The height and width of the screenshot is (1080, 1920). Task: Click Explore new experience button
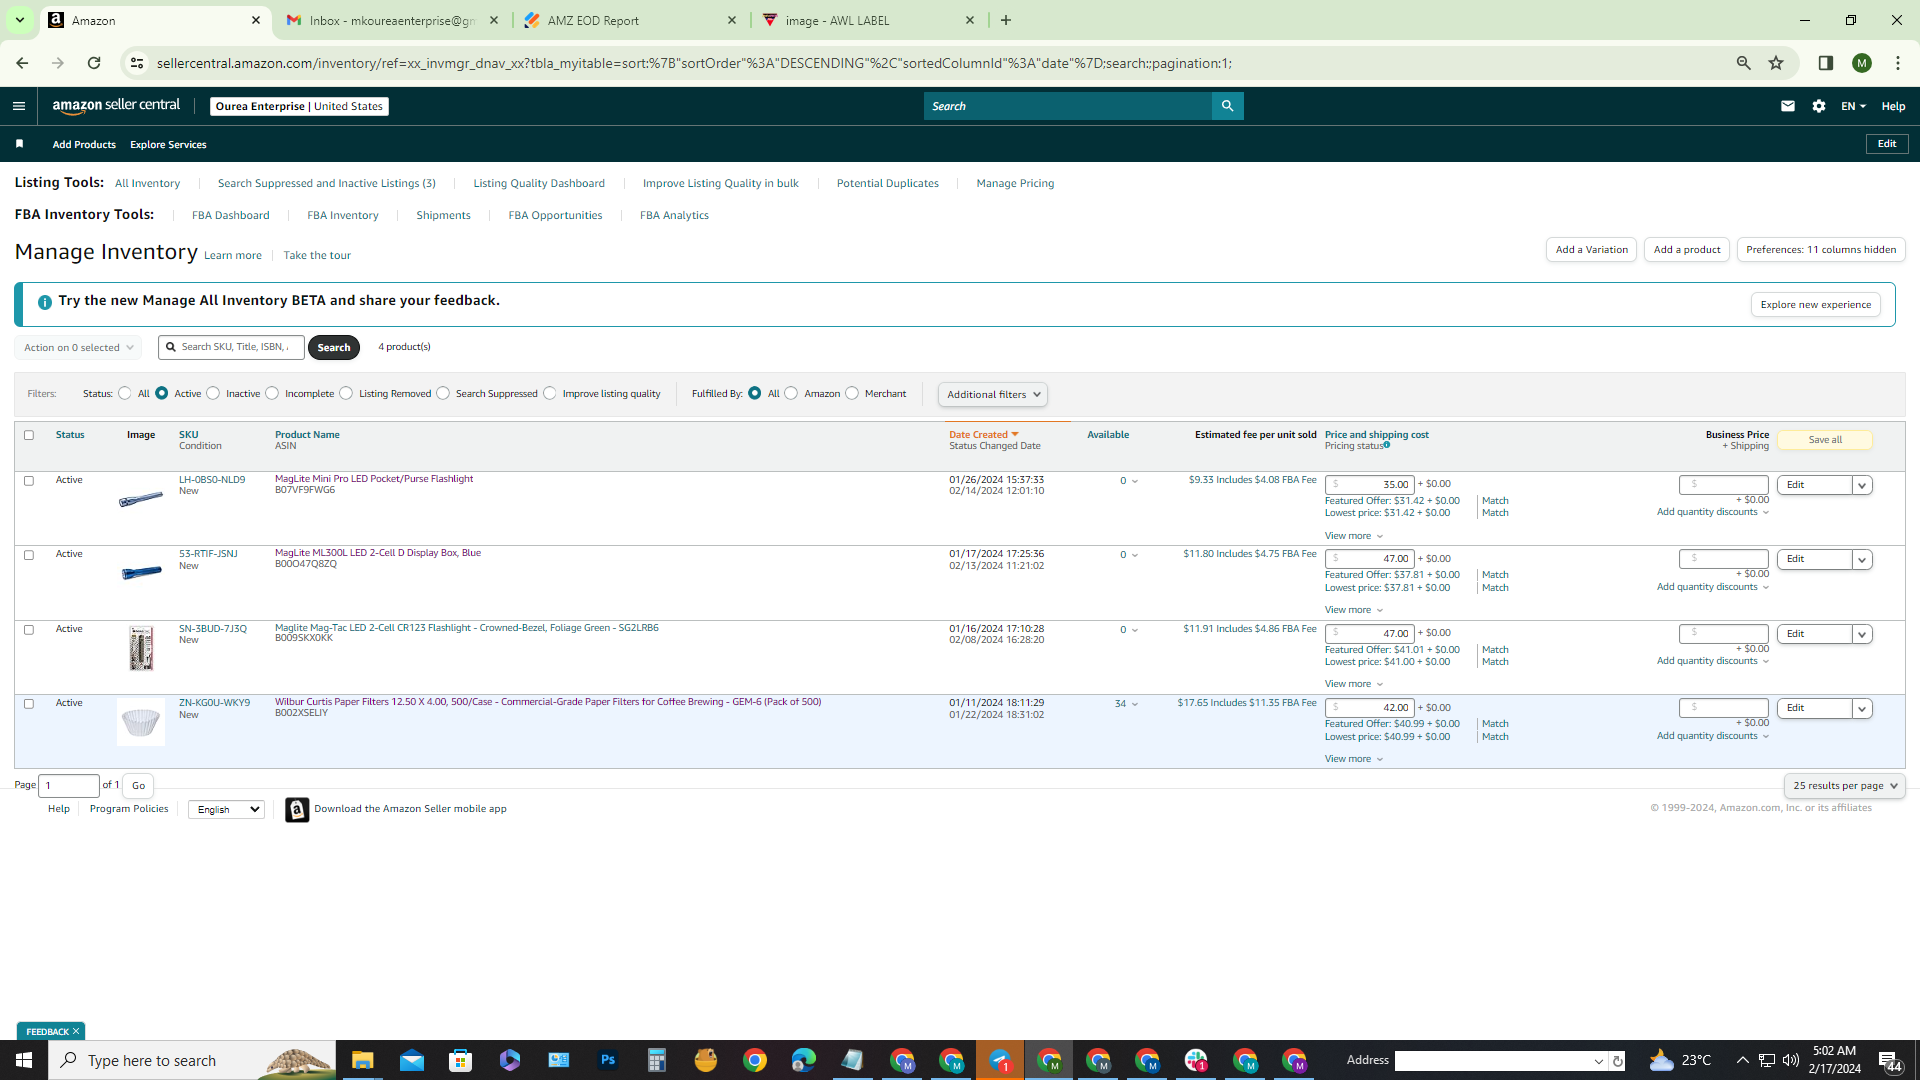click(x=1815, y=305)
